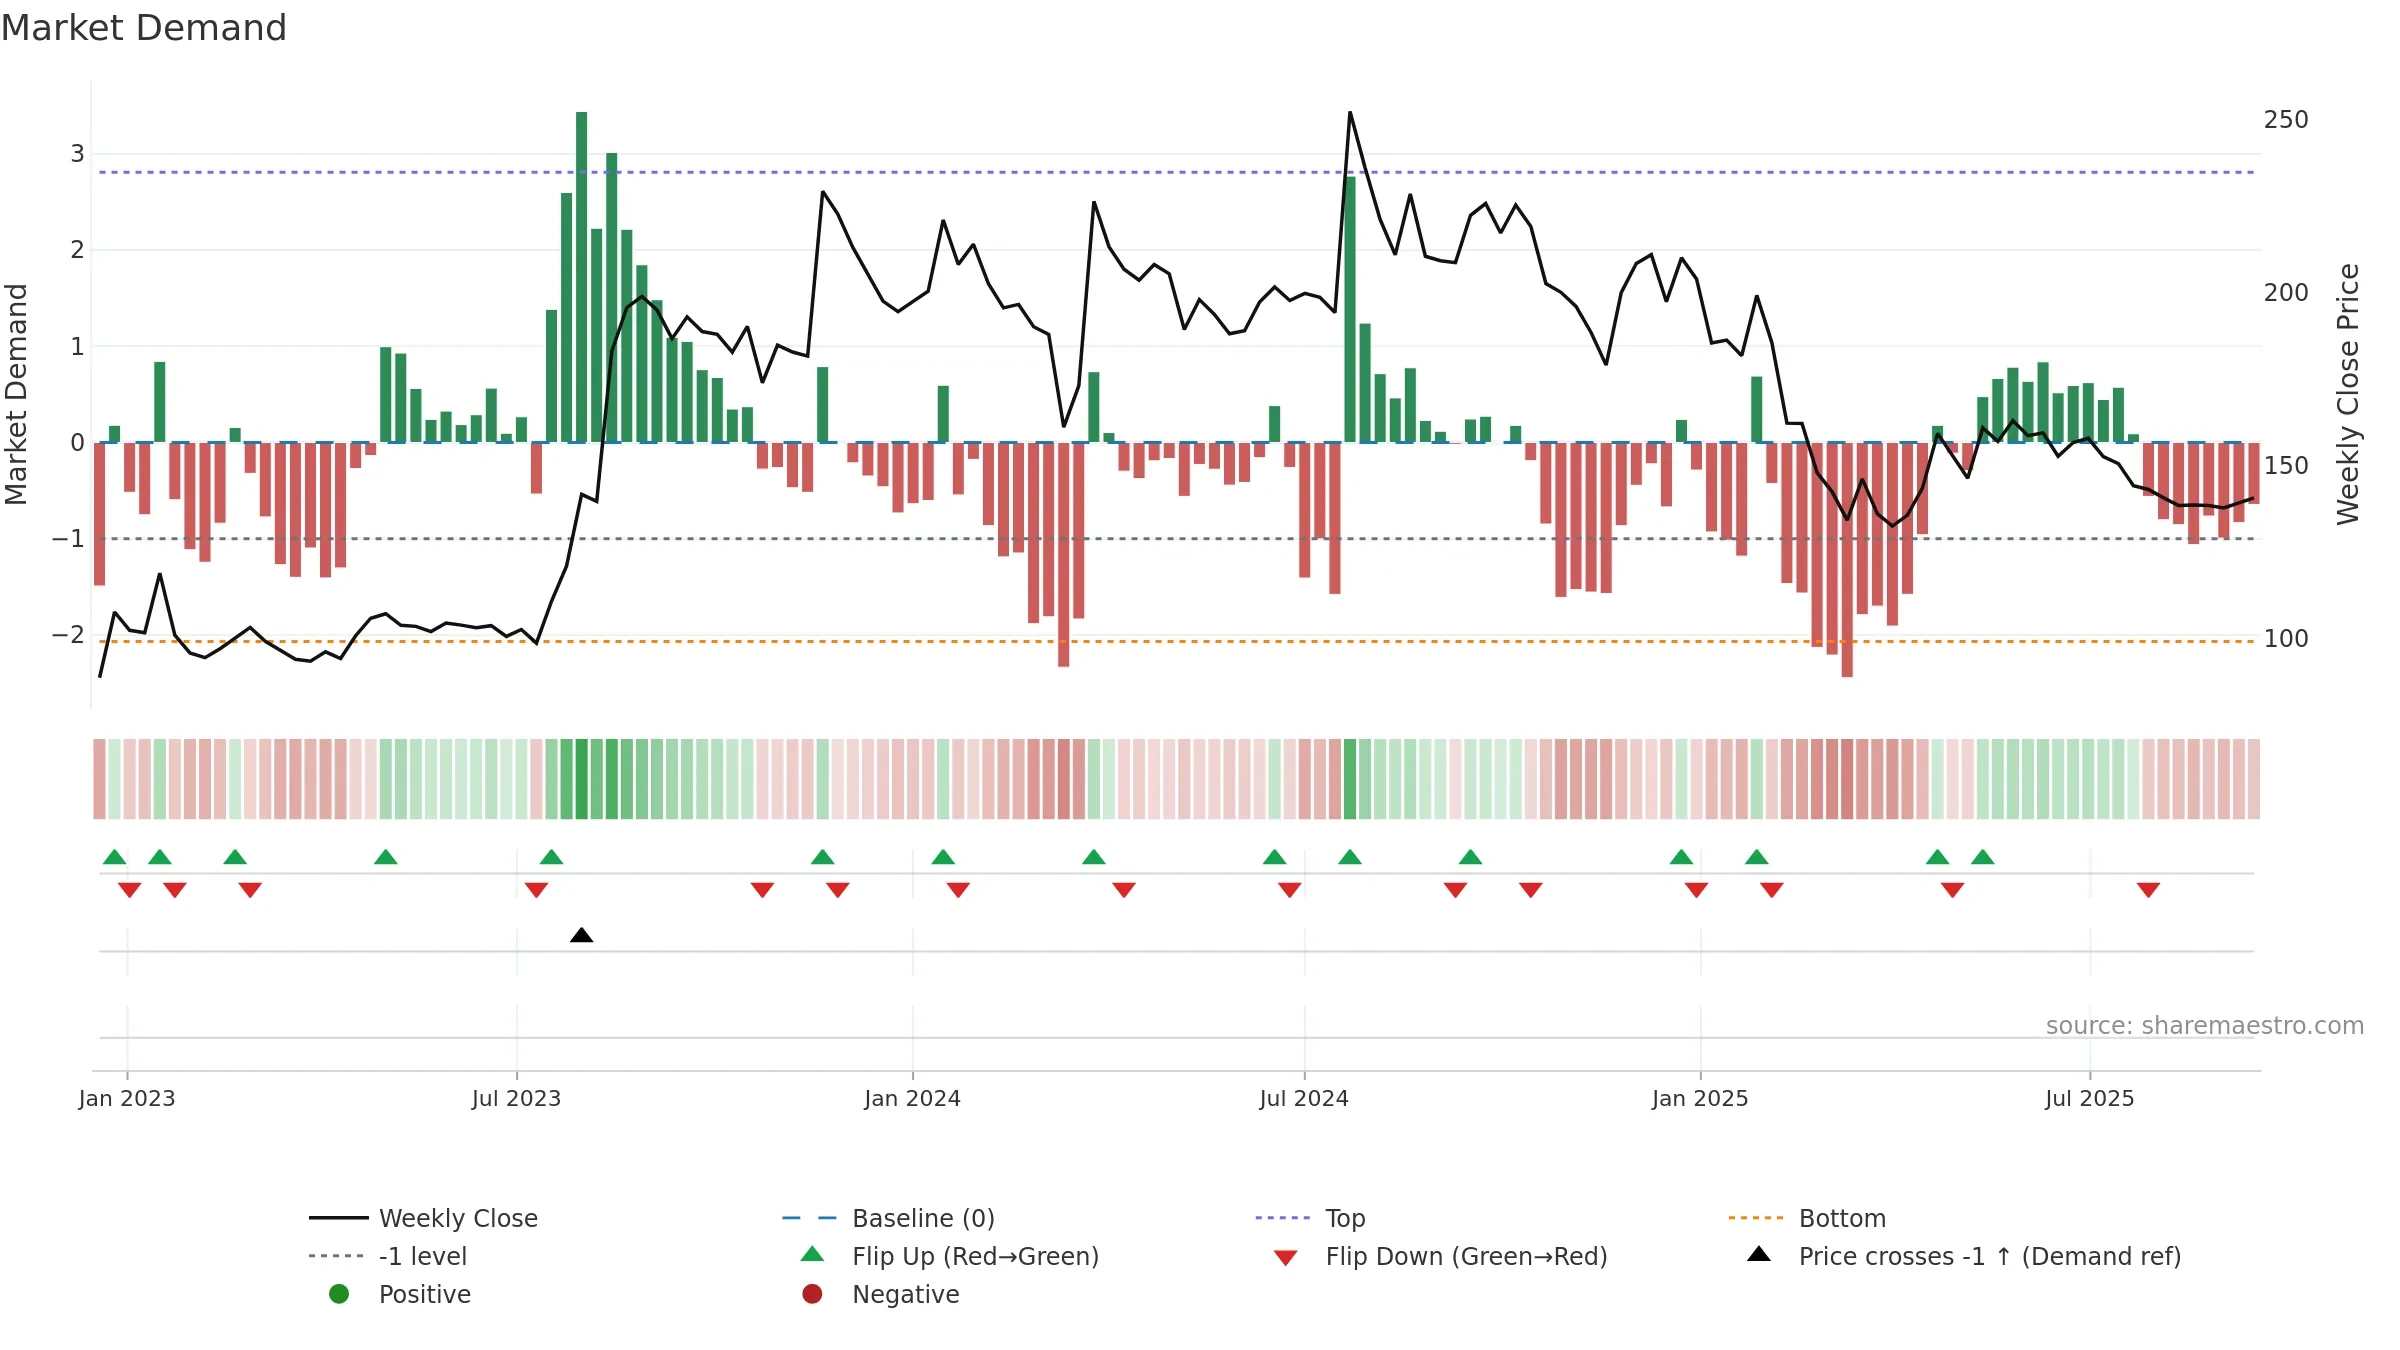The height and width of the screenshot is (1350, 2400).
Task: Click the "−2" tick on the demand axis
Action: pos(68,635)
